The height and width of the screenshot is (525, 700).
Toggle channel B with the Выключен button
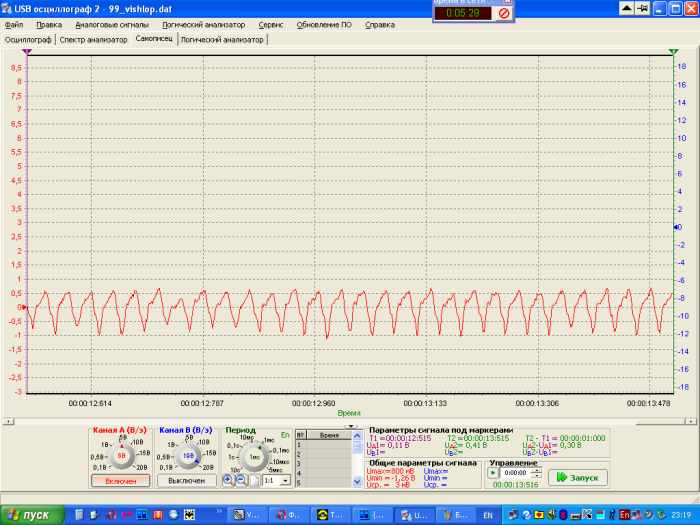click(187, 481)
